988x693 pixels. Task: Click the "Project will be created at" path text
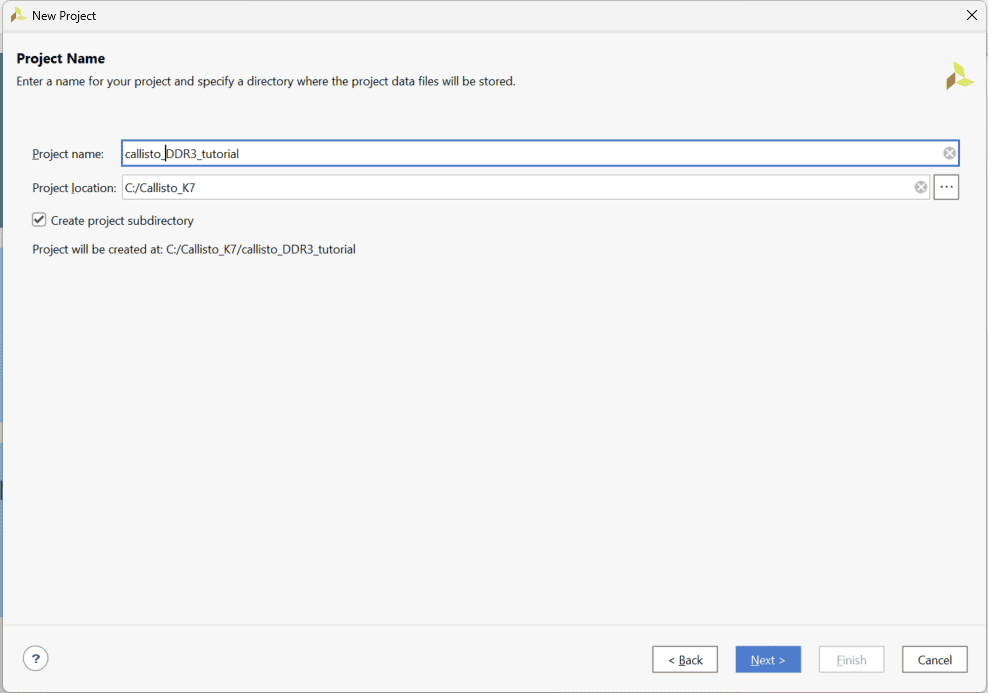tap(194, 249)
